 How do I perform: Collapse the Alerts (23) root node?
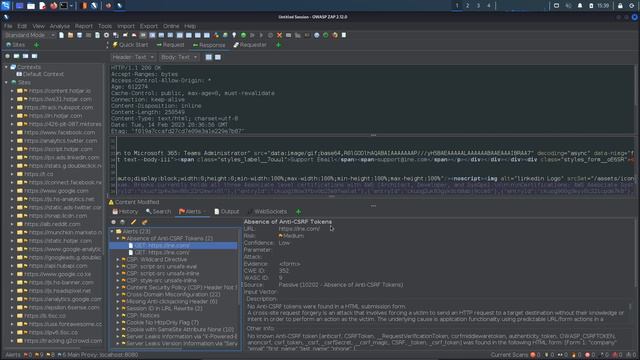pos(112,231)
